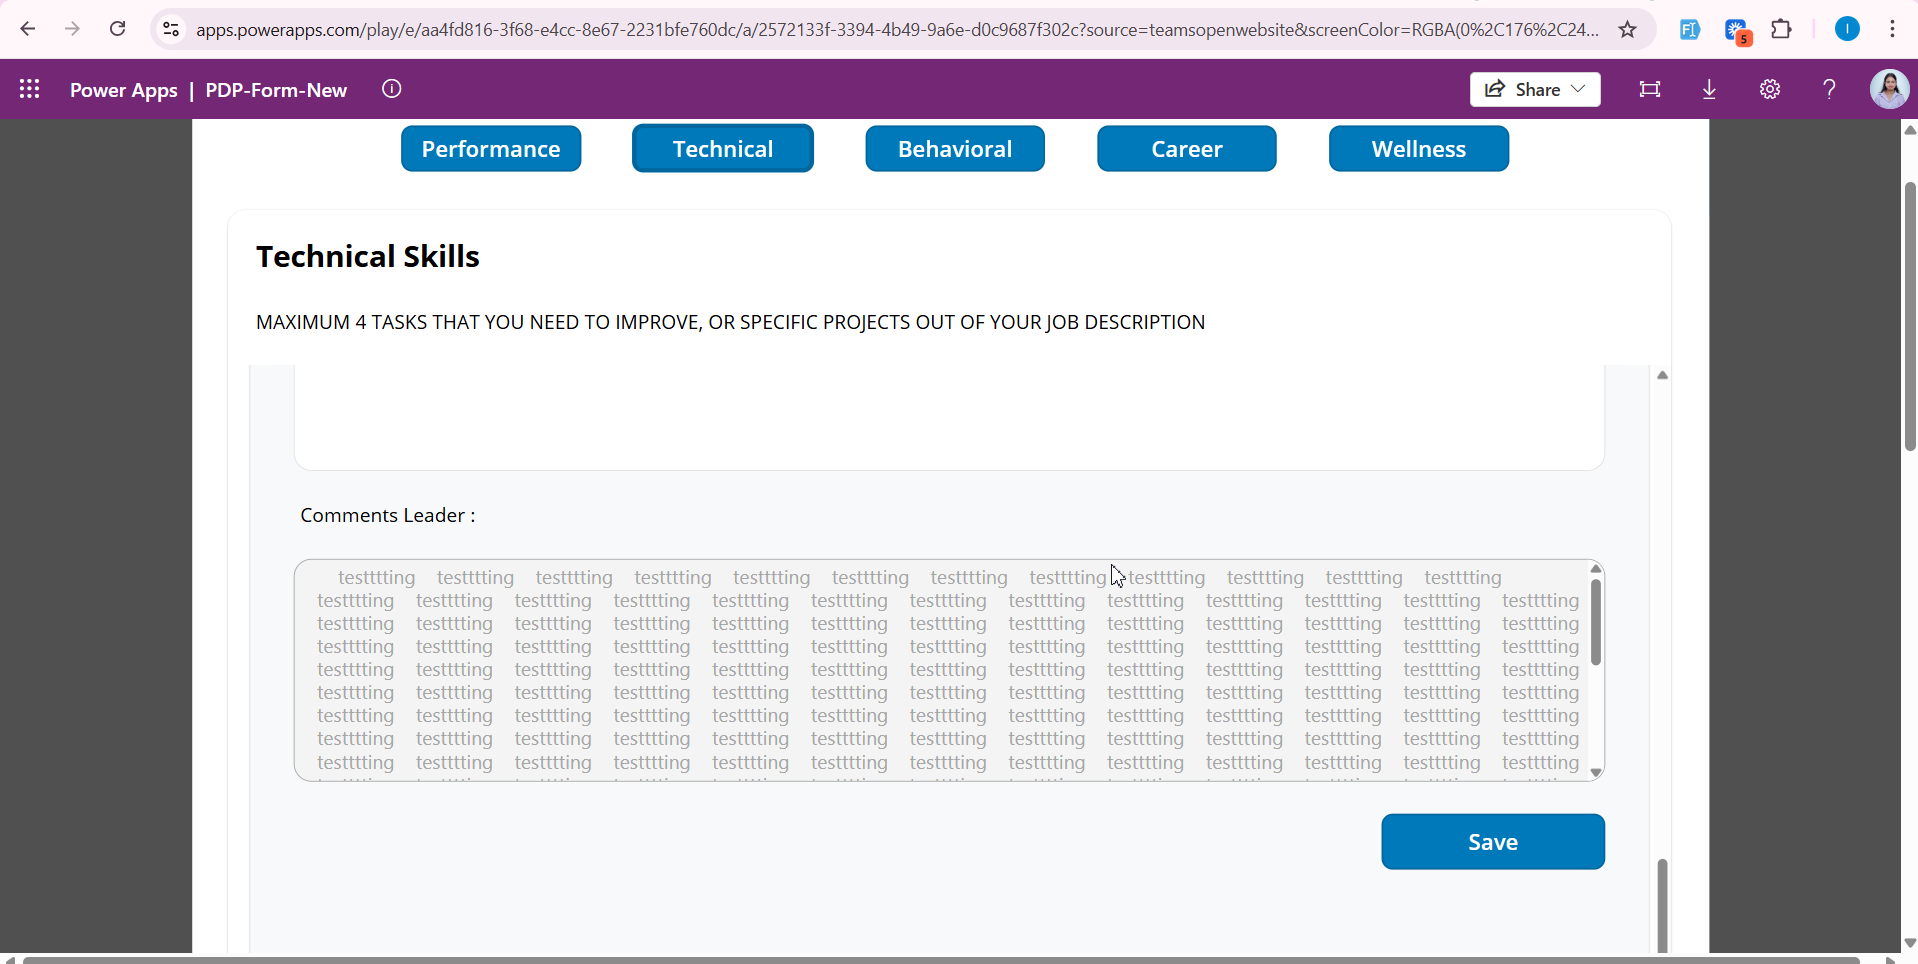Open the Career section

(x=1186, y=149)
